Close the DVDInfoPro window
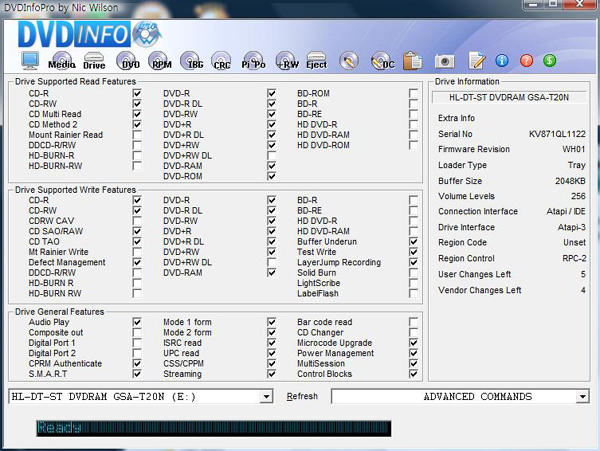Image resolution: width=600 pixels, height=451 pixels. [x=580, y=4]
